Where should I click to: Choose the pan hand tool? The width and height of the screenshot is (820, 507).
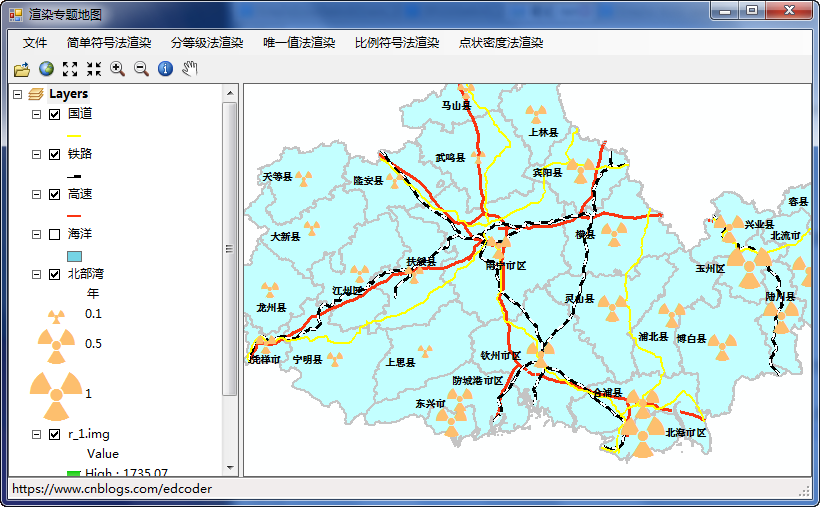pos(190,69)
